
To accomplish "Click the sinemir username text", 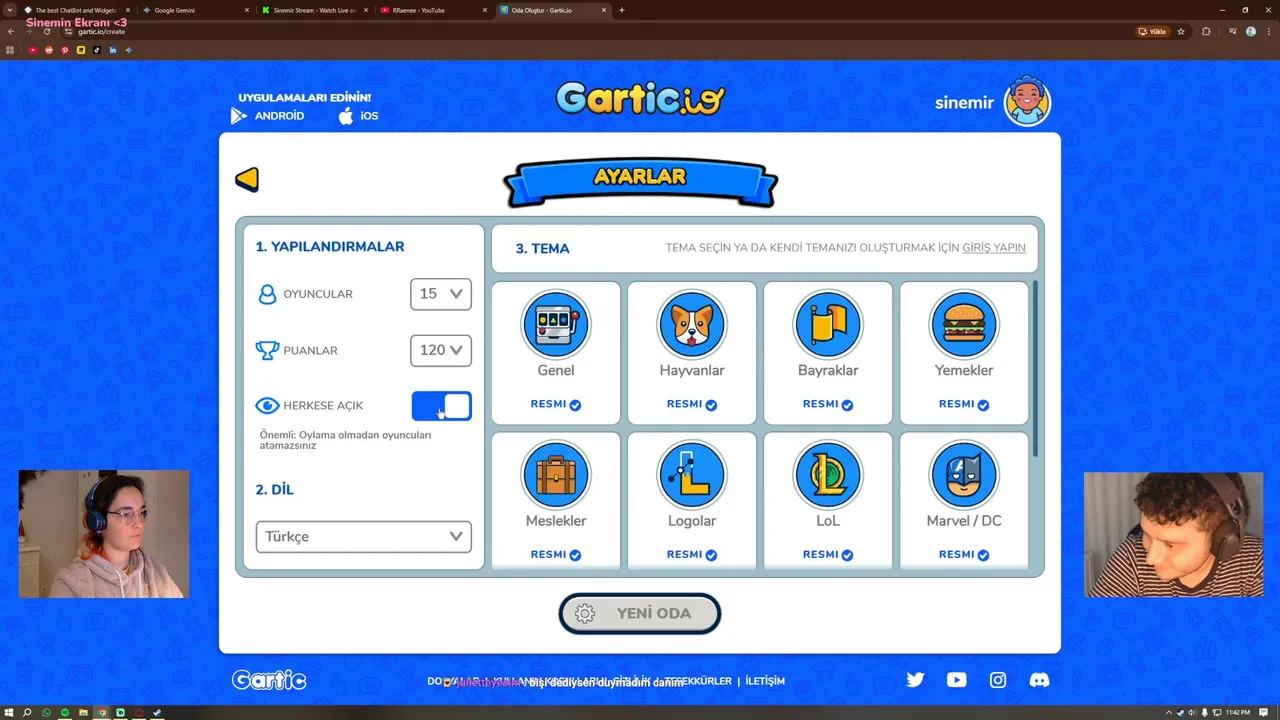I will point(964,103).
